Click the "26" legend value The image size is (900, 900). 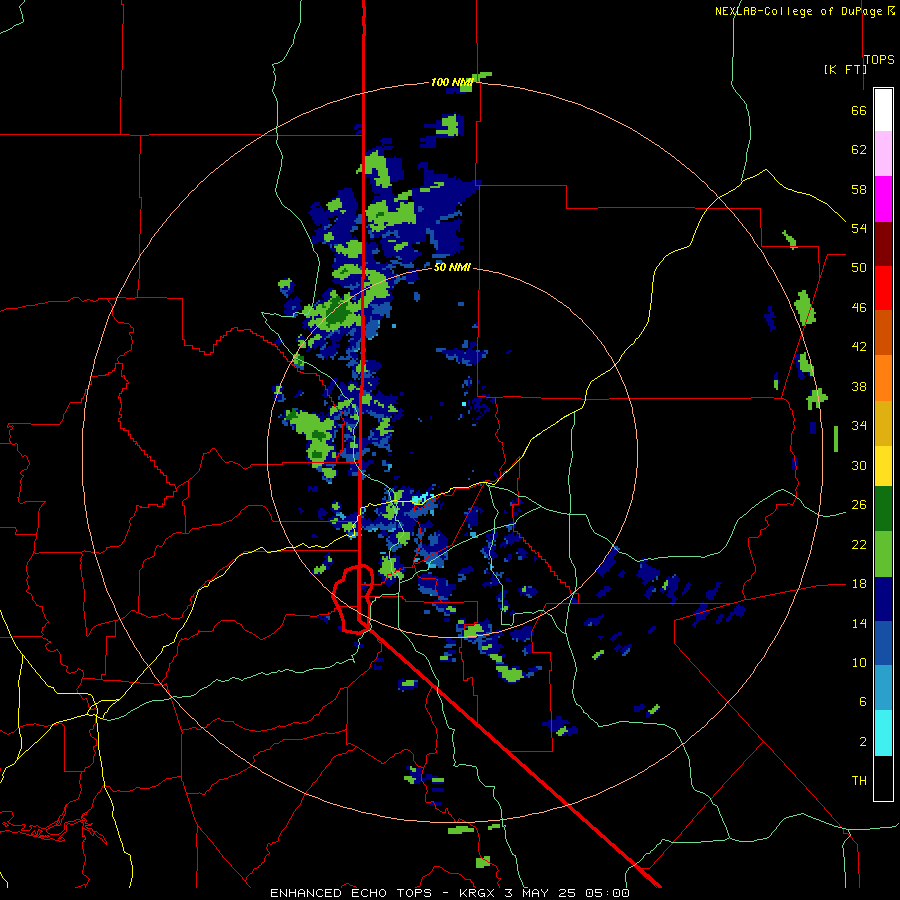859,505
